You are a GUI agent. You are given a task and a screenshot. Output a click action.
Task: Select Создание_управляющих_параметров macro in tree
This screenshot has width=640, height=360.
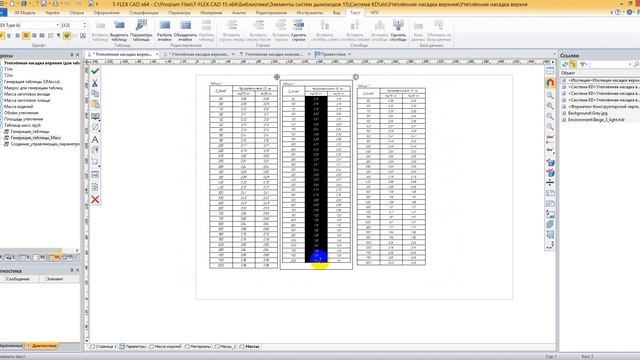point(45,144)
